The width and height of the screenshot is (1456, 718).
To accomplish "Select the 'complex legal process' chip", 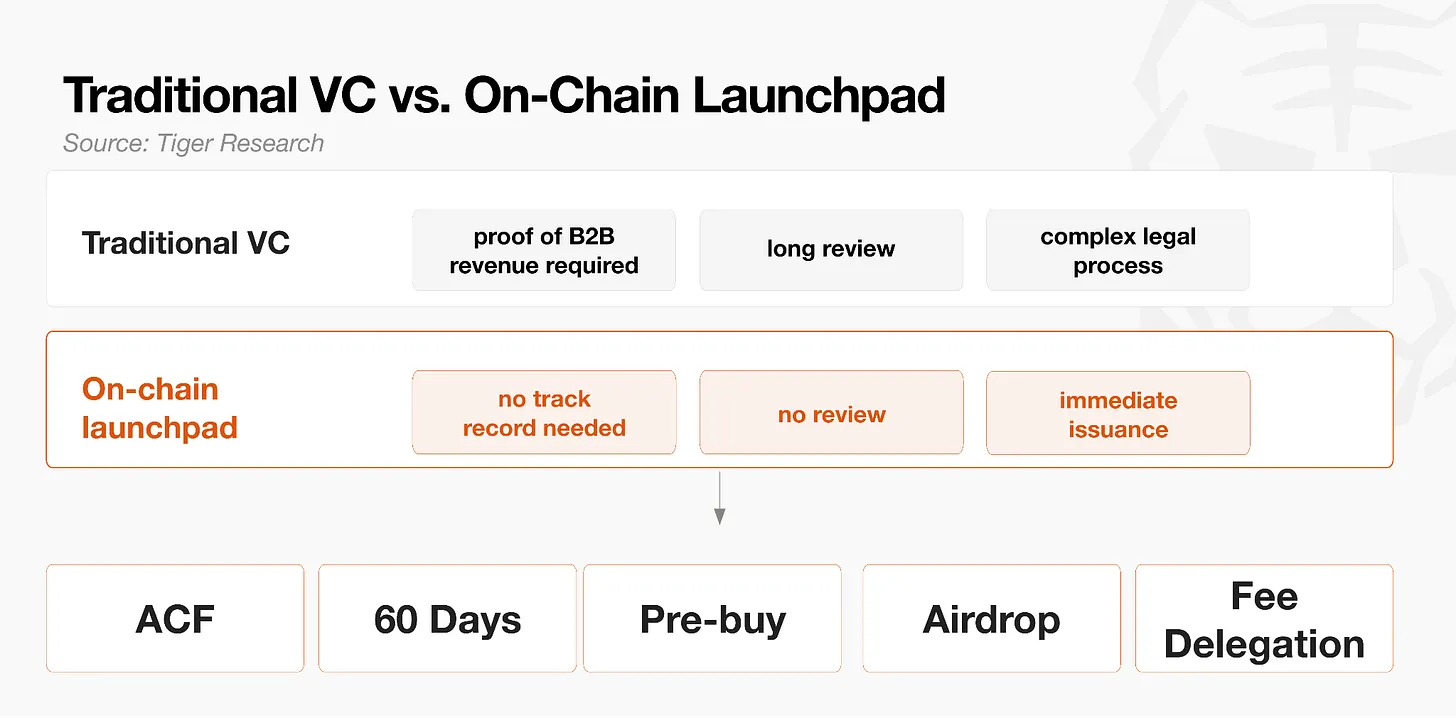I will [1118, 250].
